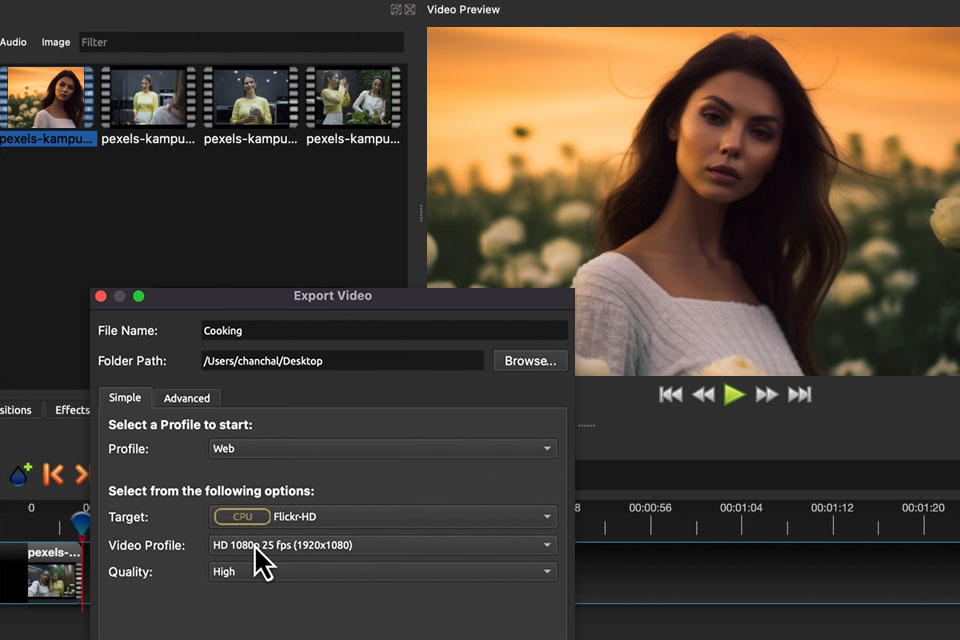
Task: Rewind the video preview
Action: point(703,394)
